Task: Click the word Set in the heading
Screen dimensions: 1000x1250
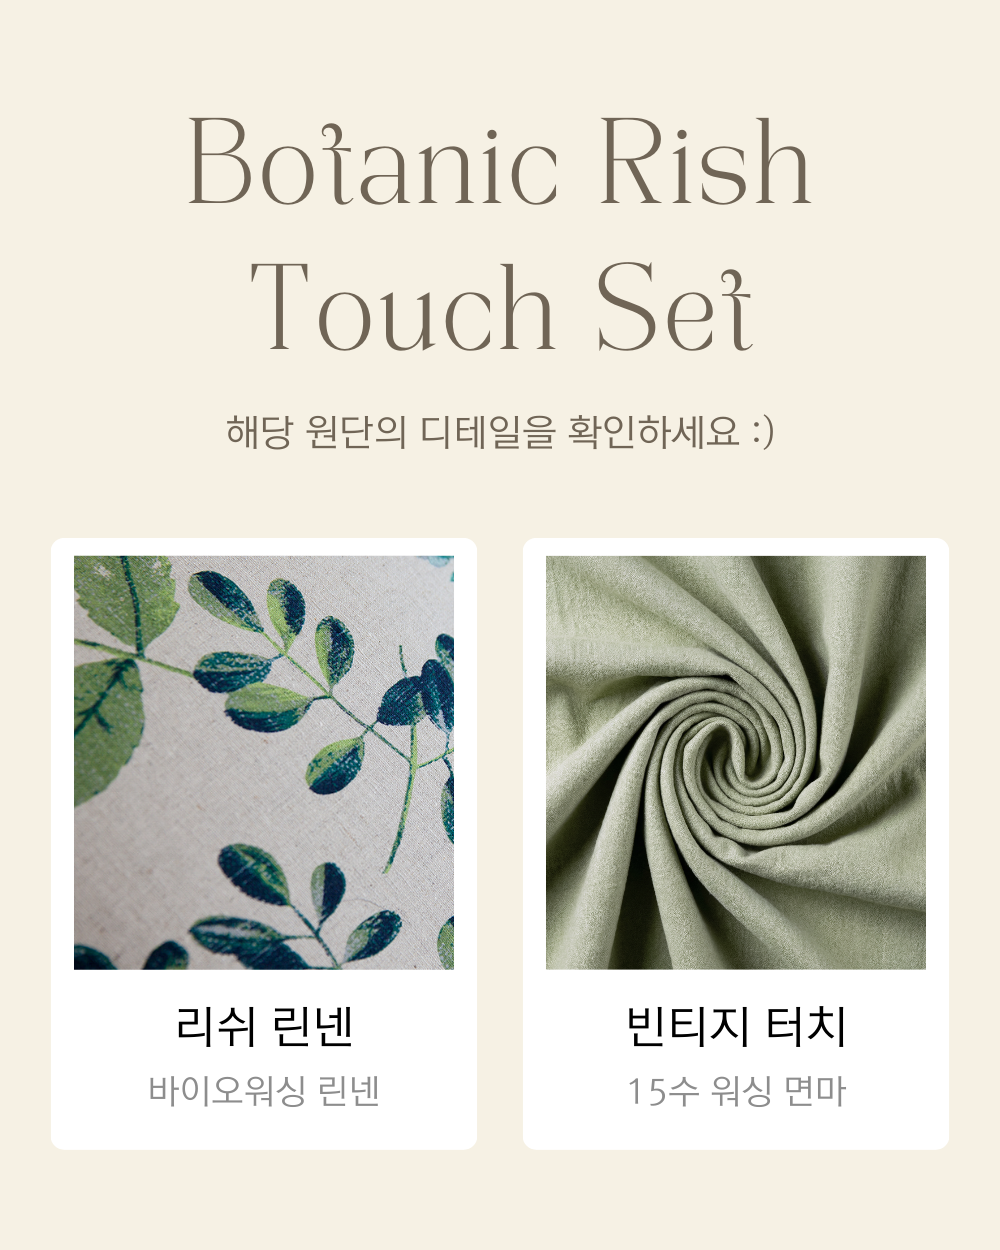Action: pos(673,307)
